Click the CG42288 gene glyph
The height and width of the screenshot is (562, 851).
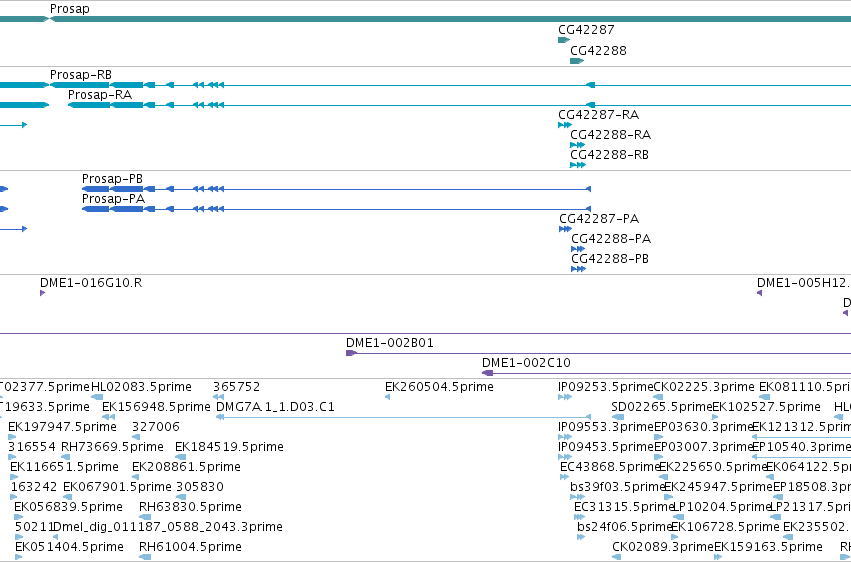point(576,61)
